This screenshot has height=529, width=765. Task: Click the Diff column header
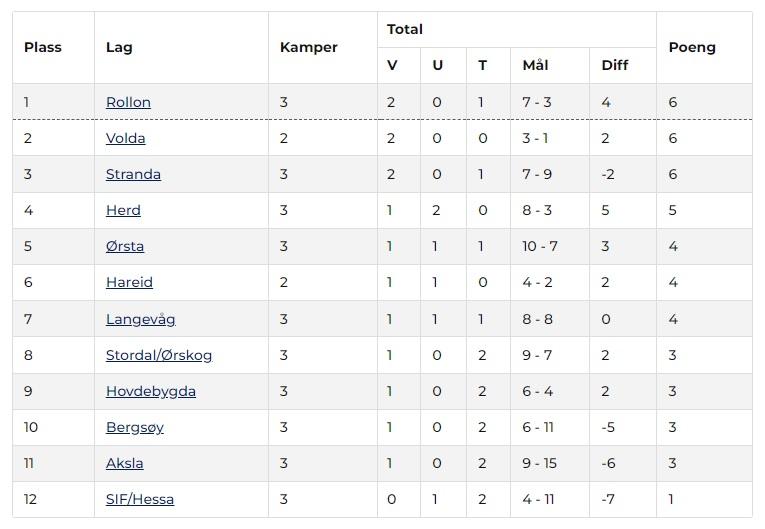point(615,65)
